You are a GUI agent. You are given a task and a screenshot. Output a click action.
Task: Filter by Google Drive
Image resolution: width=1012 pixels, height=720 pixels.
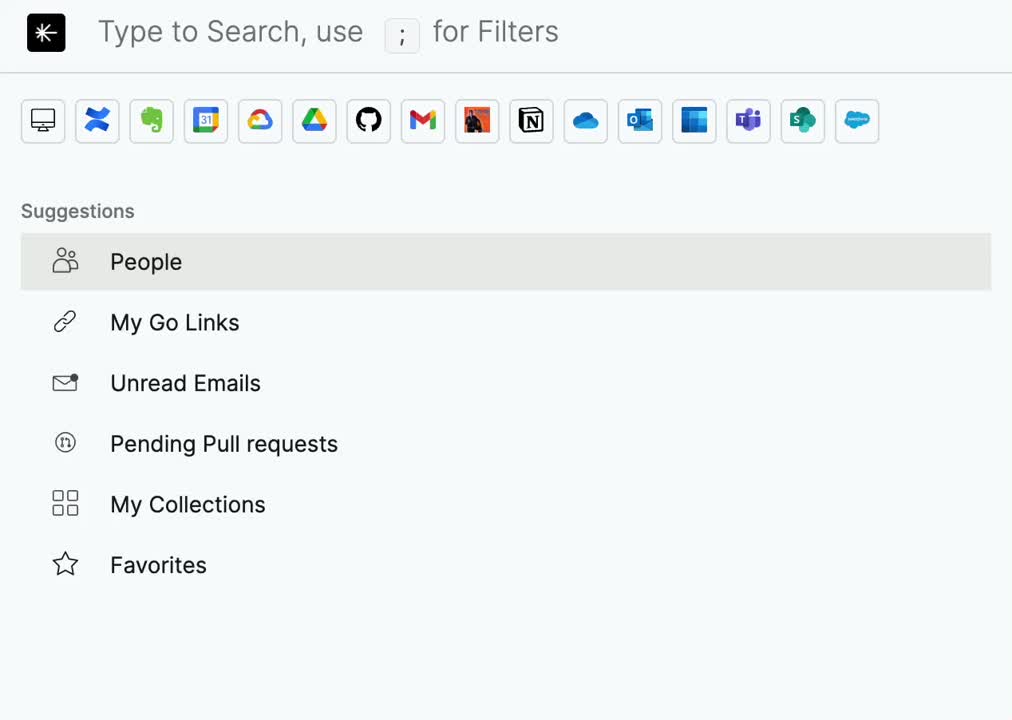click(x=314, y=121)
